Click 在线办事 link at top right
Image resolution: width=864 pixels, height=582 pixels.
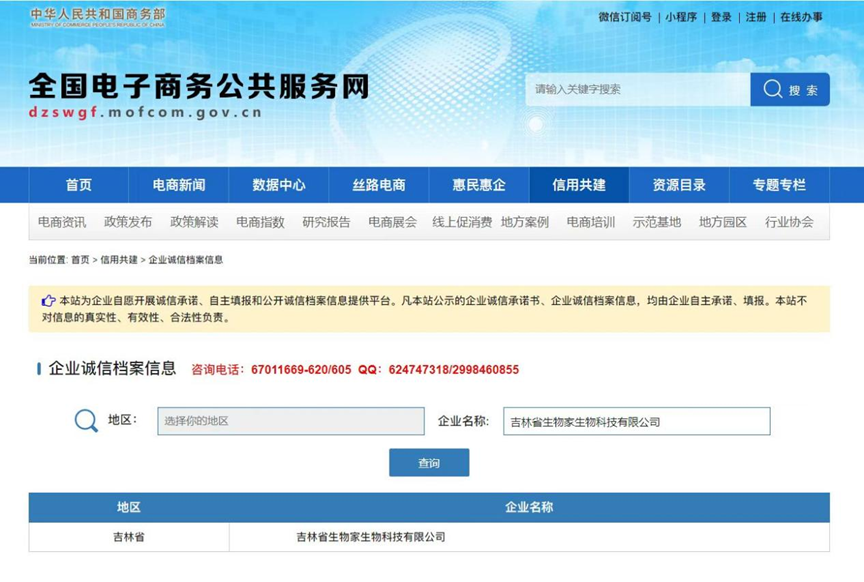tap(801, 17)
